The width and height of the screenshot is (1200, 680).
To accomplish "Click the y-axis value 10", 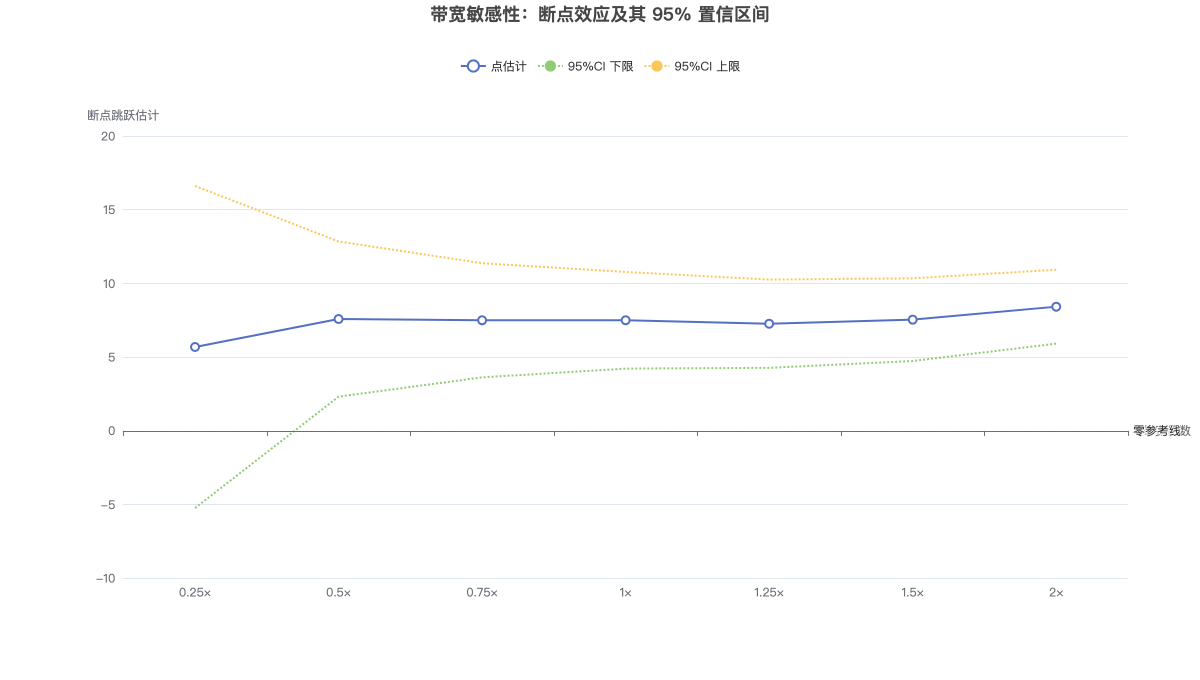I will (x=108, y=284).
